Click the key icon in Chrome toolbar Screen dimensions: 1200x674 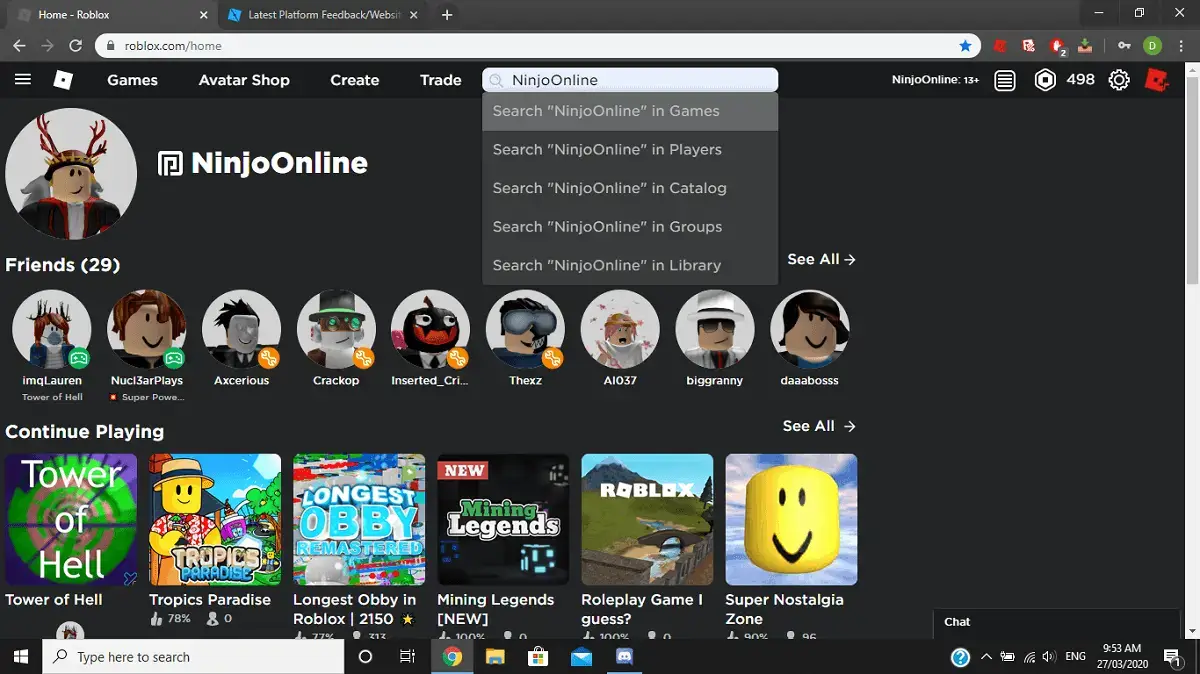coord(1124,45)
